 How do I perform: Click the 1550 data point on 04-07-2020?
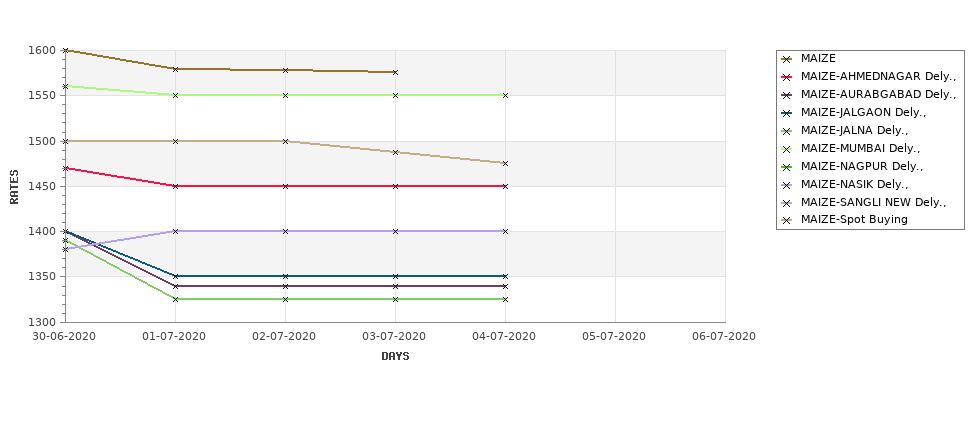click(x=505, y=95)
